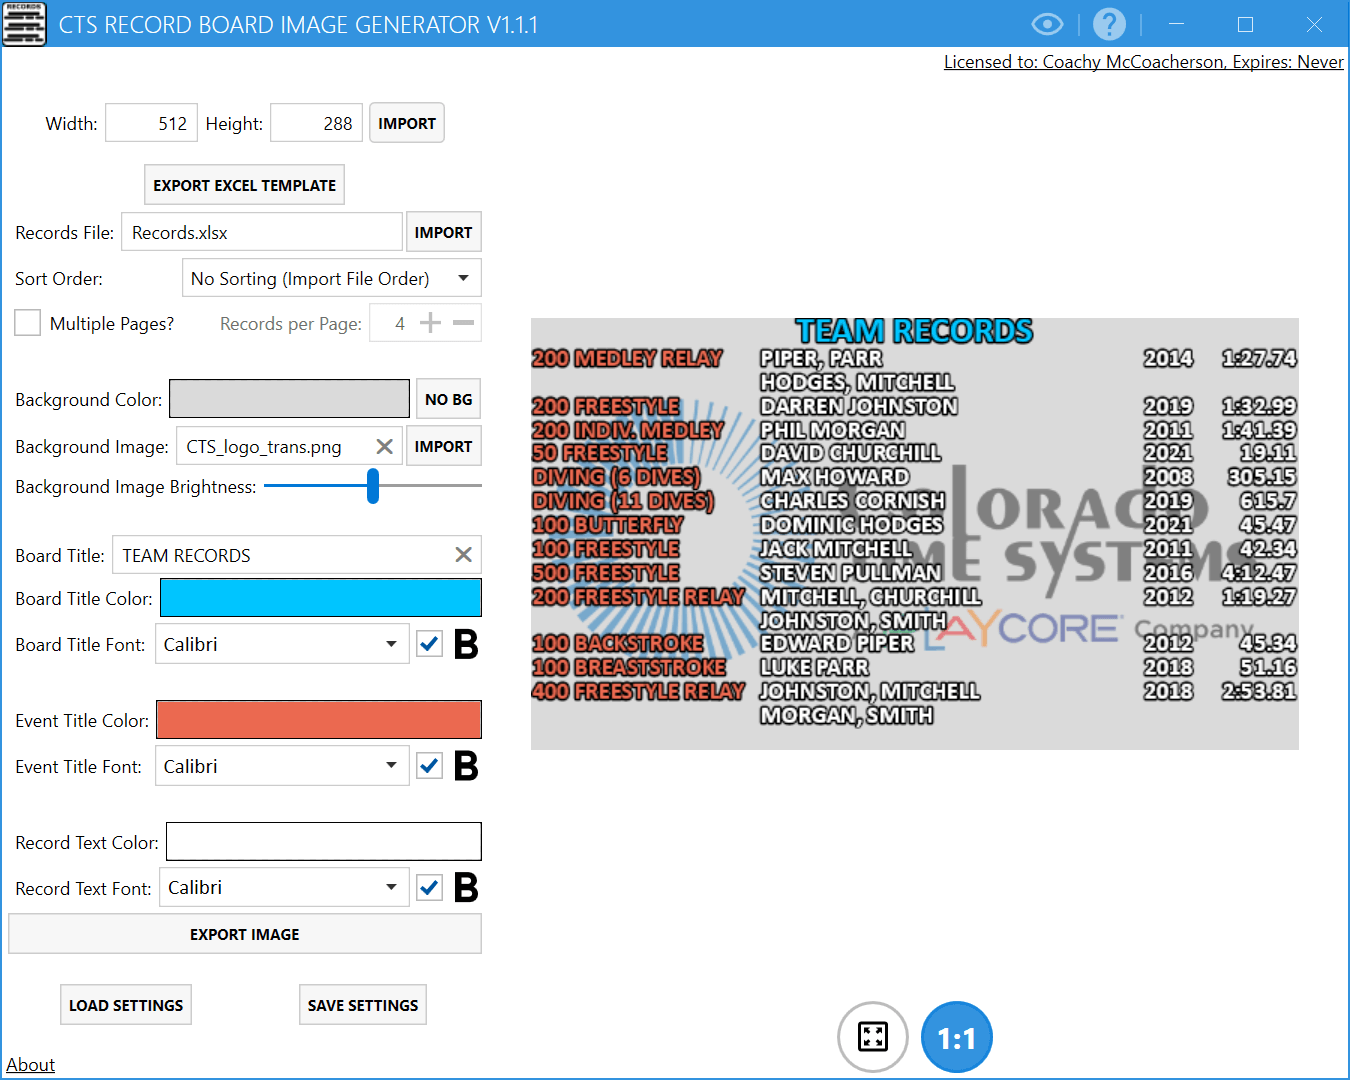Clear the Board Title text using its X icon
1350x1080 pixels.
pos(463,554)
